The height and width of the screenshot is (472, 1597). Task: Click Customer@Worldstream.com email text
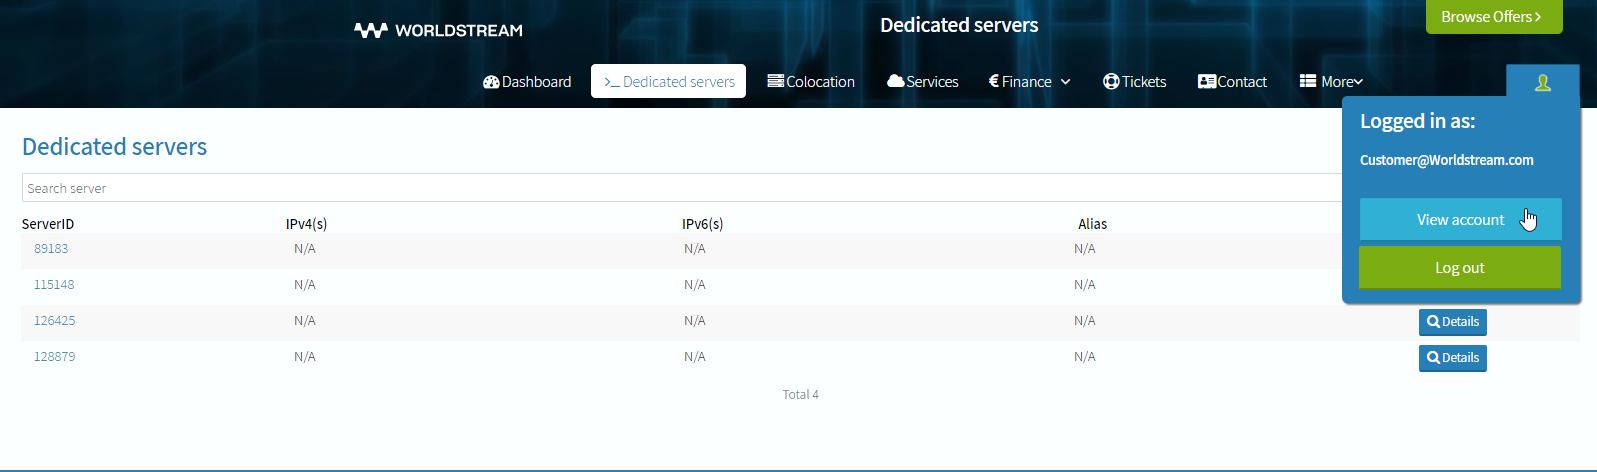pos(1446,160)
